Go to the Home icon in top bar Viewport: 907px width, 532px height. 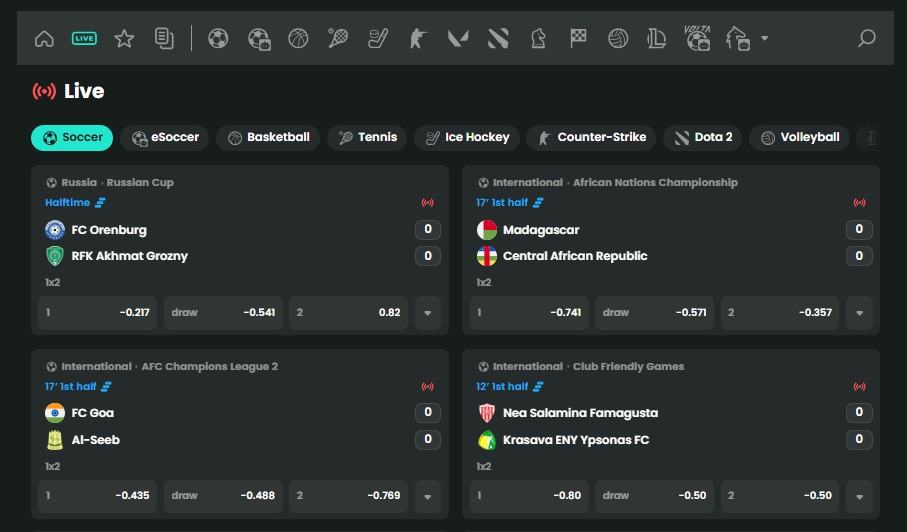(x=44, y=39)
